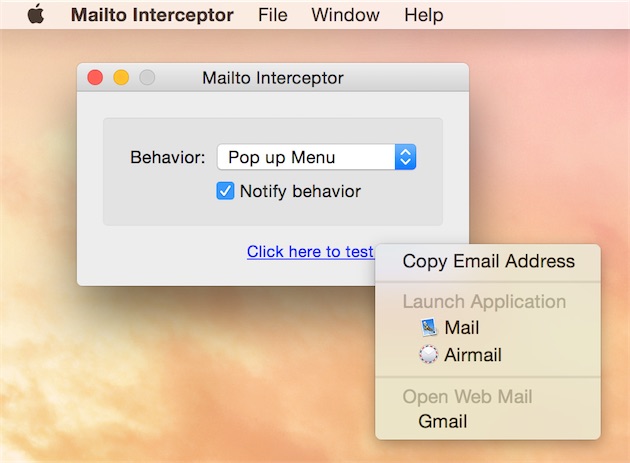Minimize window with the yellow button
The height and width of the screenshot is (463, 630).
tap(121, 77)
